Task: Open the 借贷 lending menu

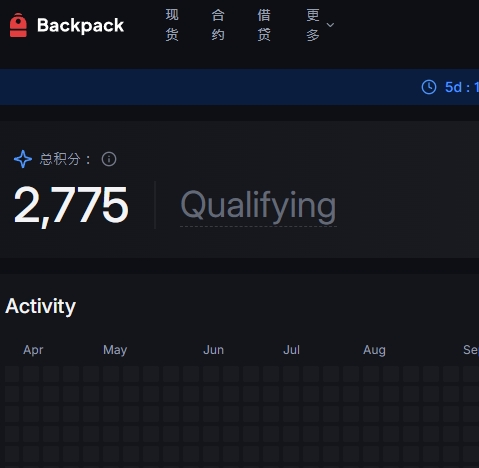Action: 264,25
